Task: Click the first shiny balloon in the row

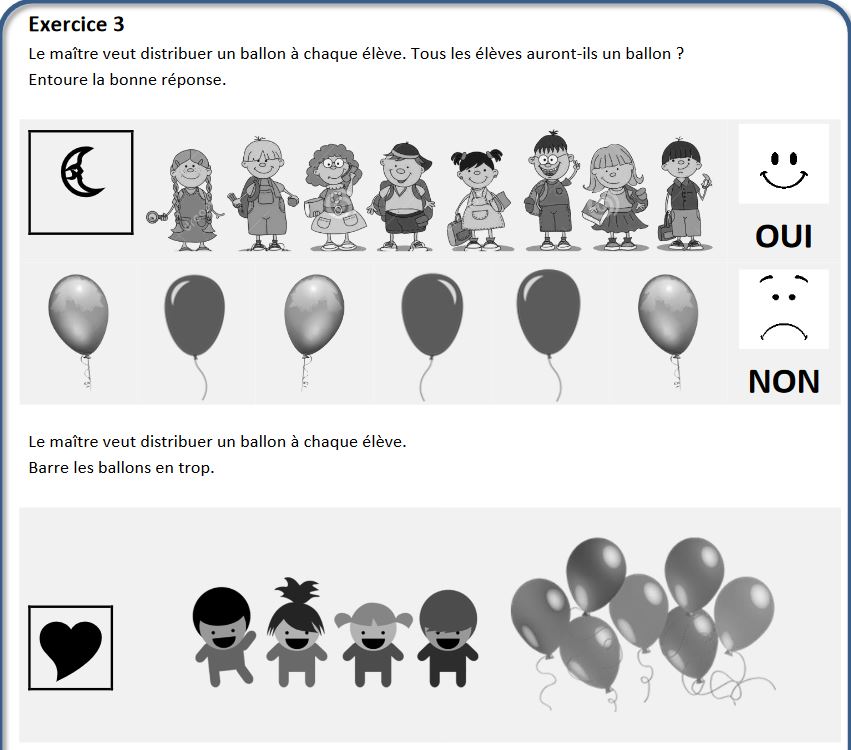Action: (79, 331)
